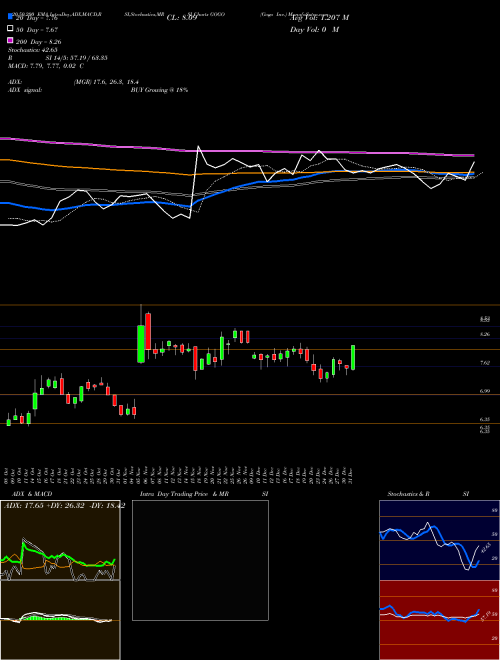Click the 'Stochastics: 42.63' readout
500x660 pixels.
click(x=33, y=50)
